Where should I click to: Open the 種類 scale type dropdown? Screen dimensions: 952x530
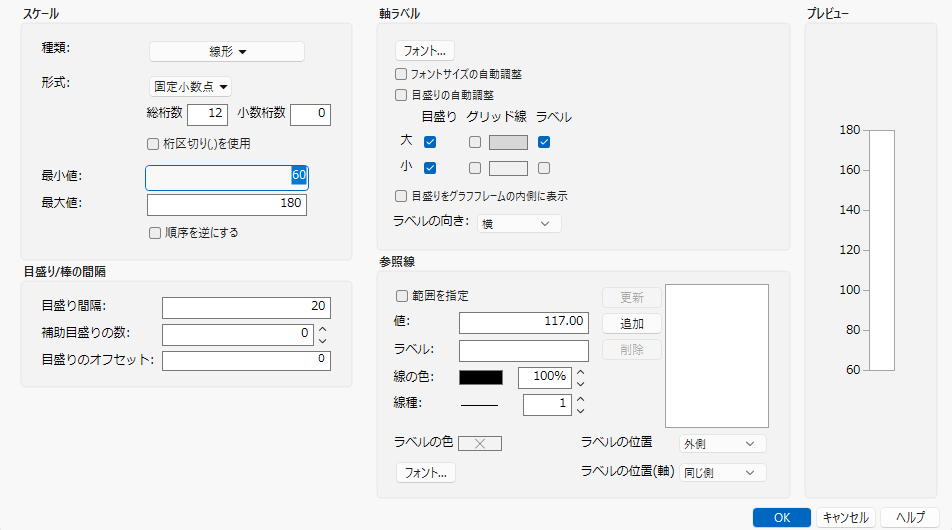[x=226, y=52]
